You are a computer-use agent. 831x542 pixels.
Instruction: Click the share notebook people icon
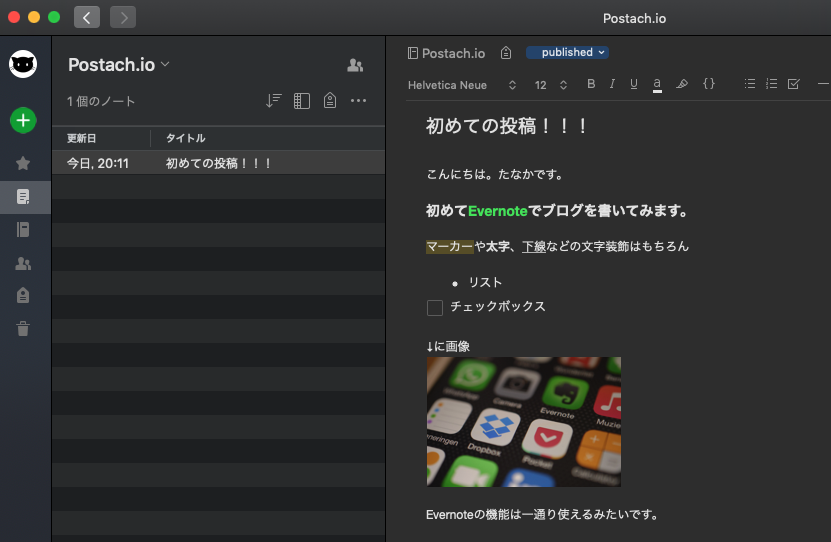tap(355, 65)
